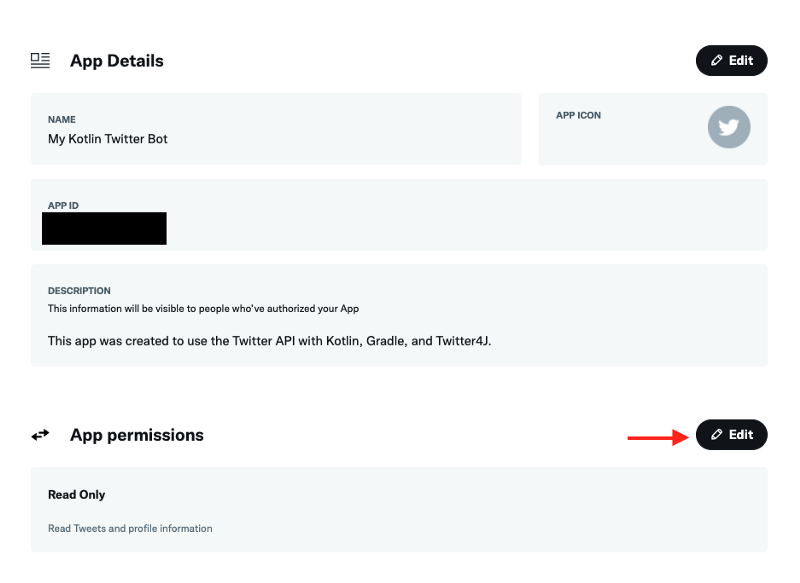Click the APP ID label

pyautogui.click(x=63, y=205)
